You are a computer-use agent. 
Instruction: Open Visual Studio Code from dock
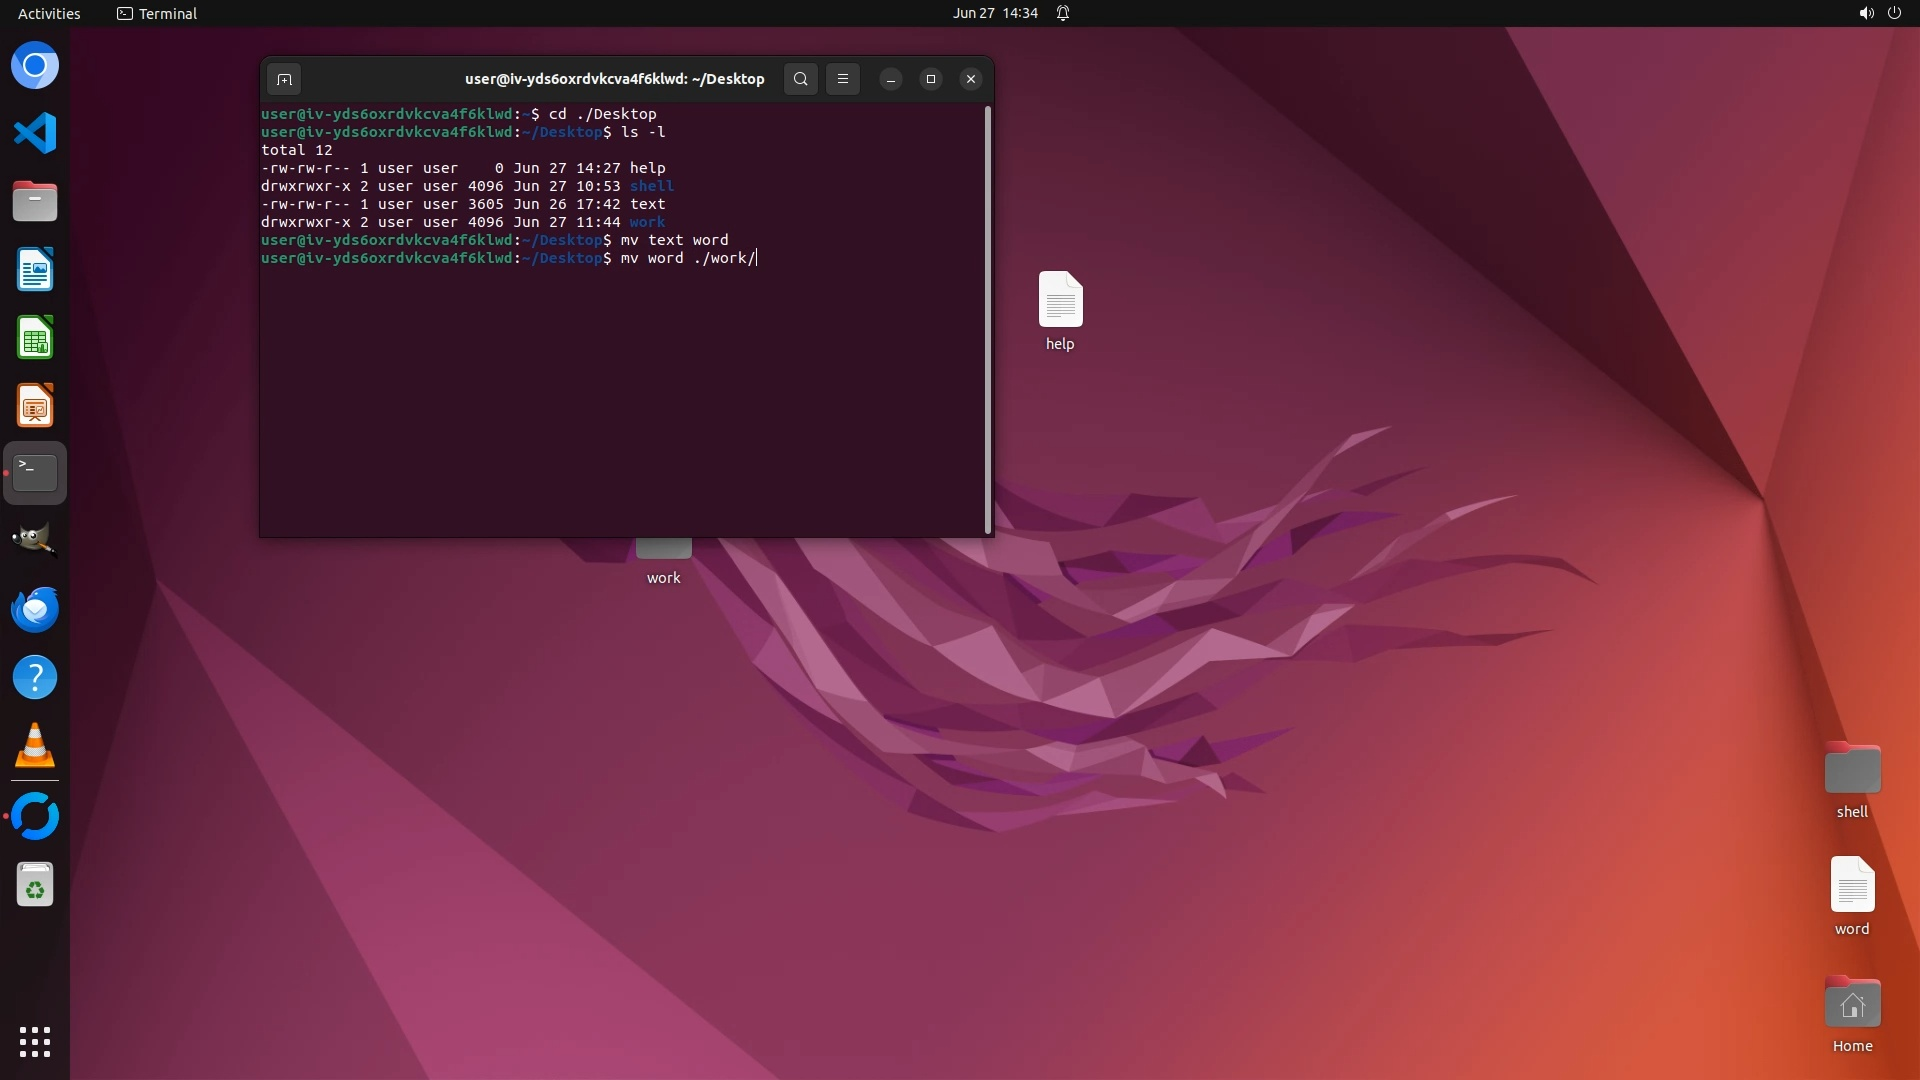click(35, 133)
